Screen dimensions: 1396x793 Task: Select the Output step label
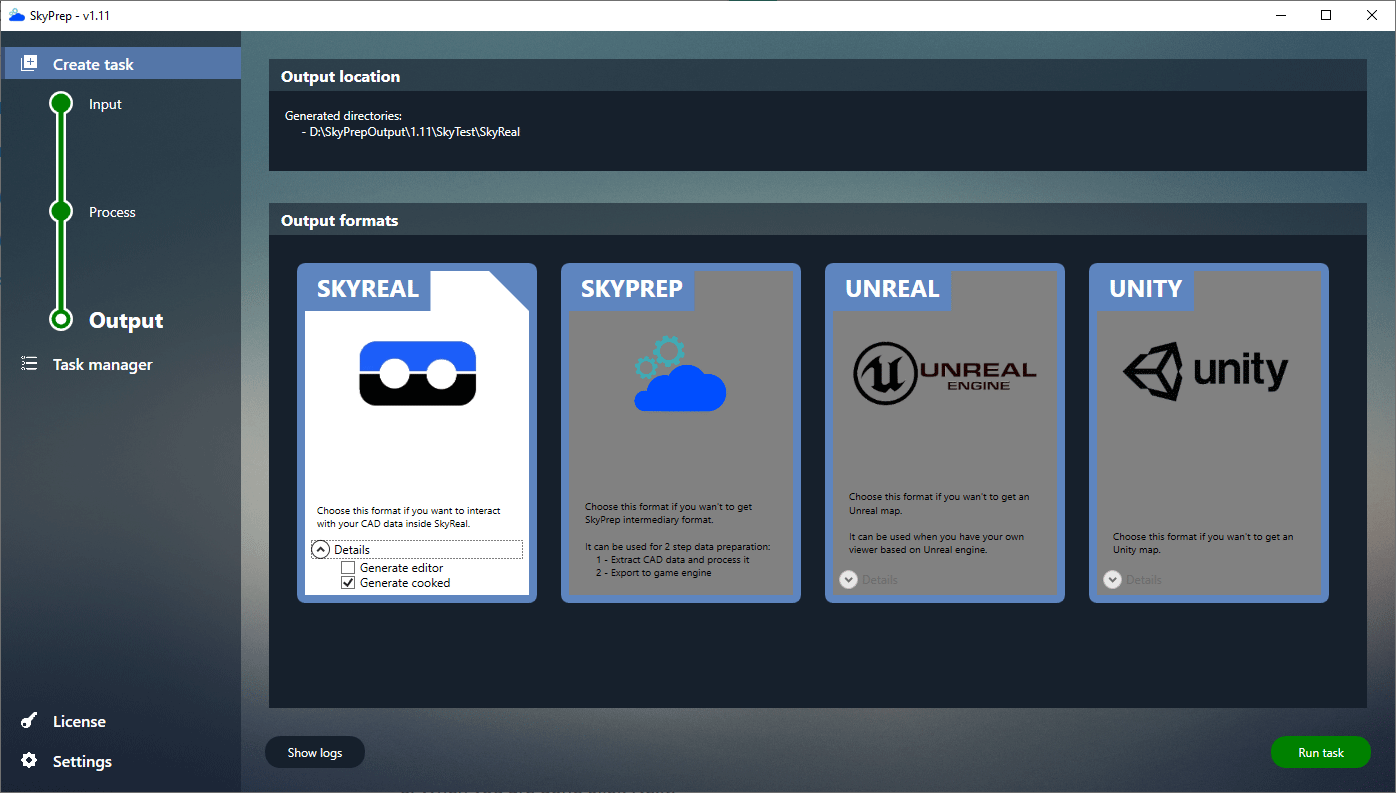126,320
